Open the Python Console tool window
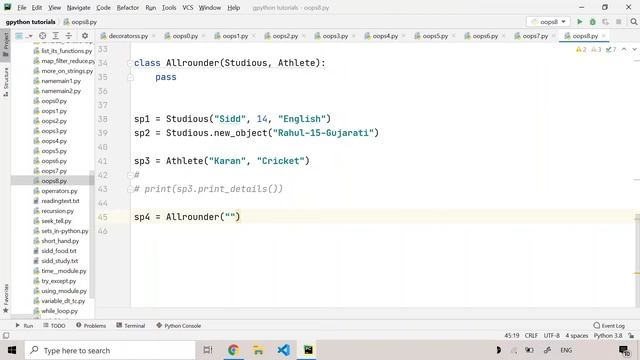The height and width of the screenshot is (360, 640). pos(178,326)
